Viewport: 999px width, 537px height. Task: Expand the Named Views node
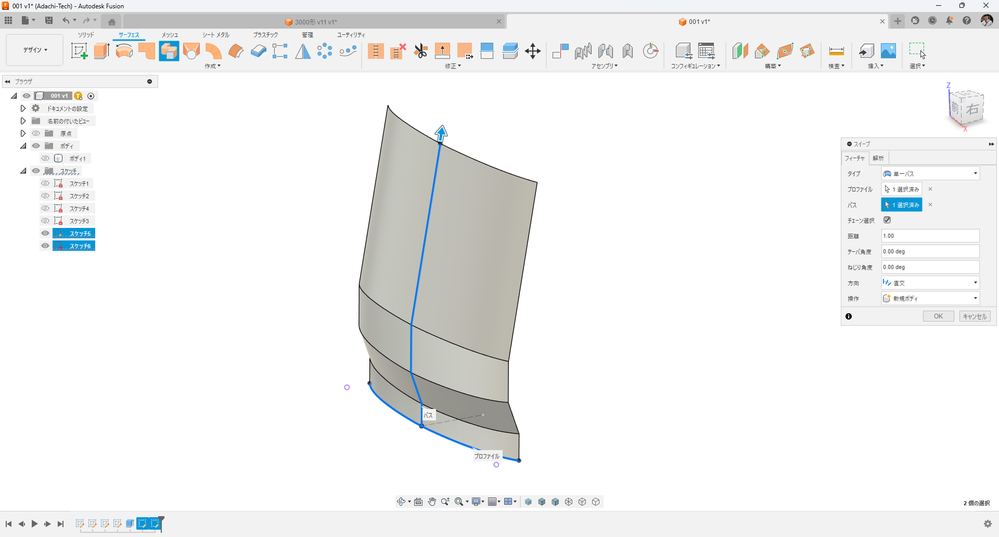[23, 121]
